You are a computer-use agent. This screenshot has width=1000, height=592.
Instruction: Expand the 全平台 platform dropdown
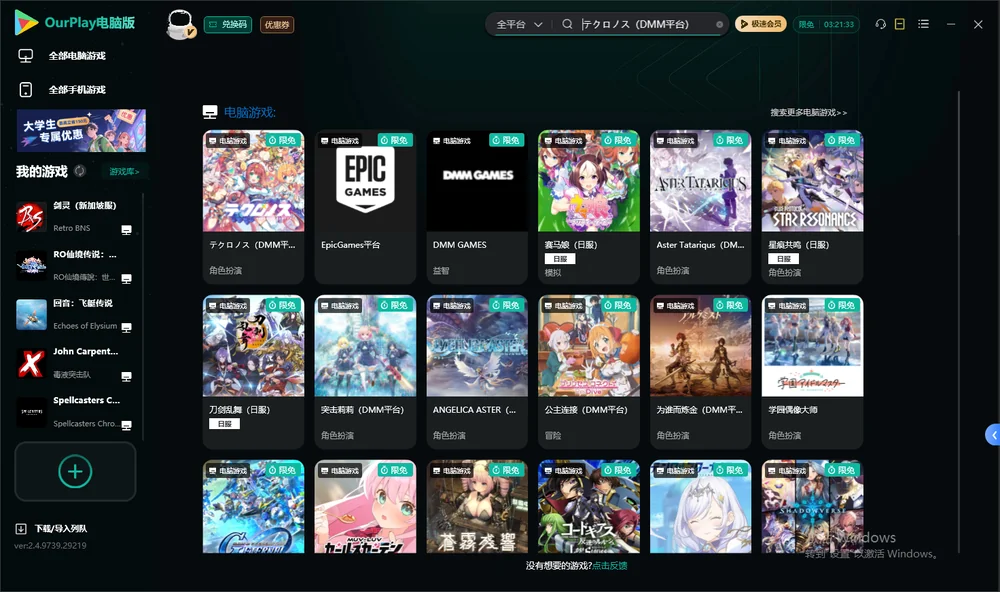pos(519,24)
